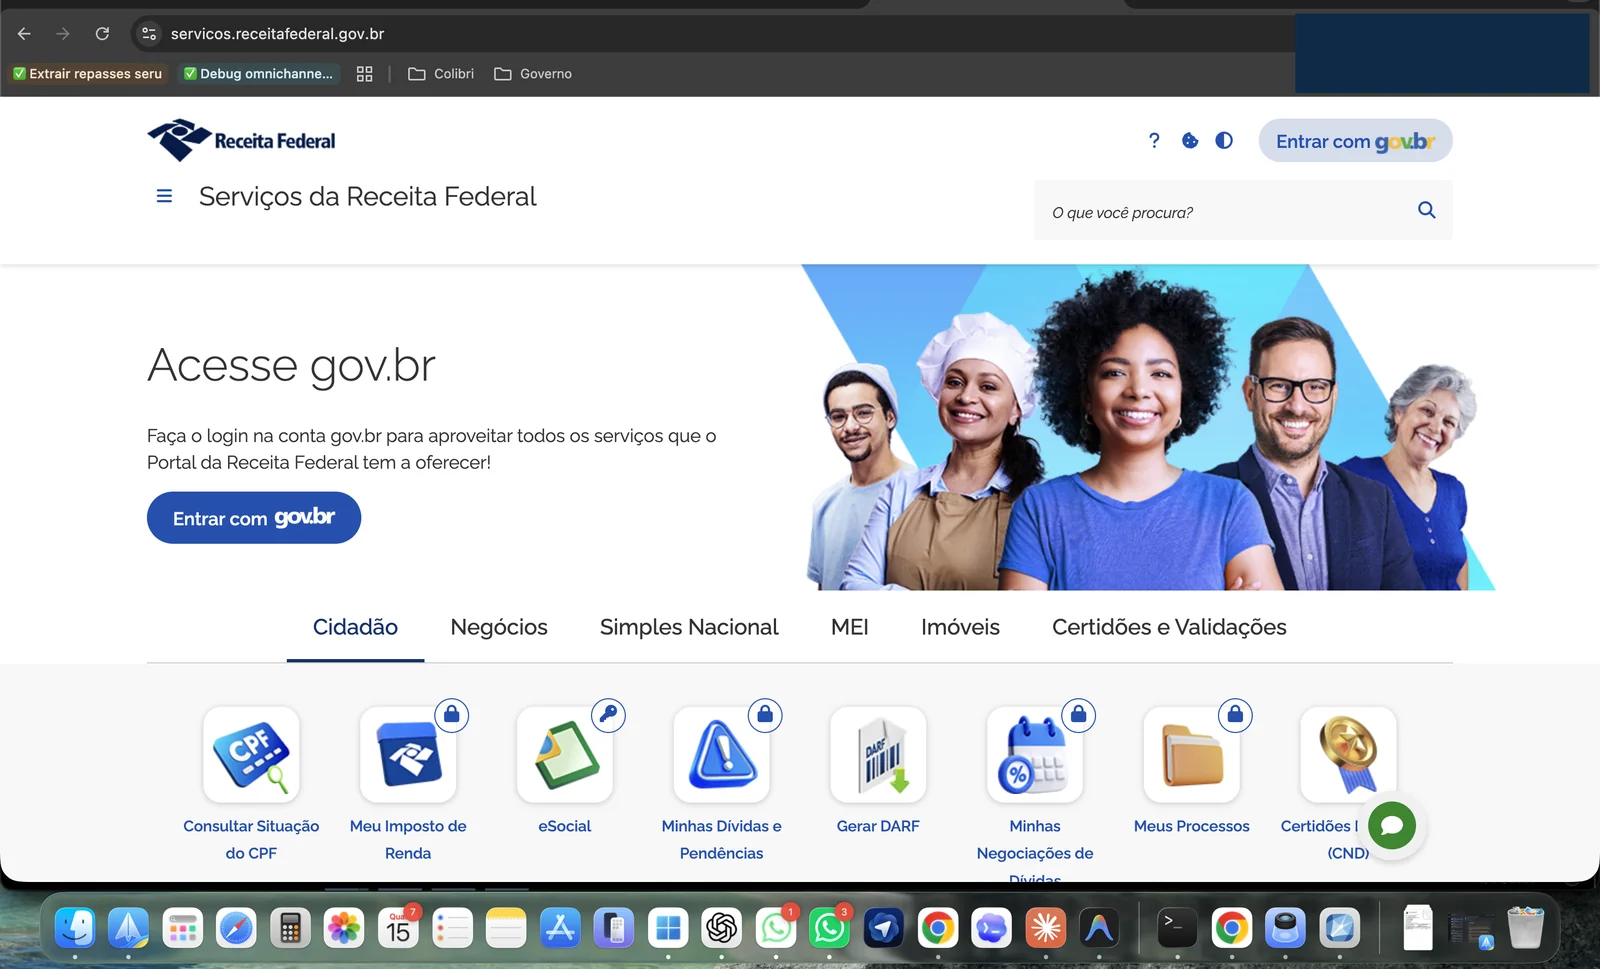Switch to the Certidões e Validações tab
Screen dimensions: 1600x969
click(x=1168, y=627)
